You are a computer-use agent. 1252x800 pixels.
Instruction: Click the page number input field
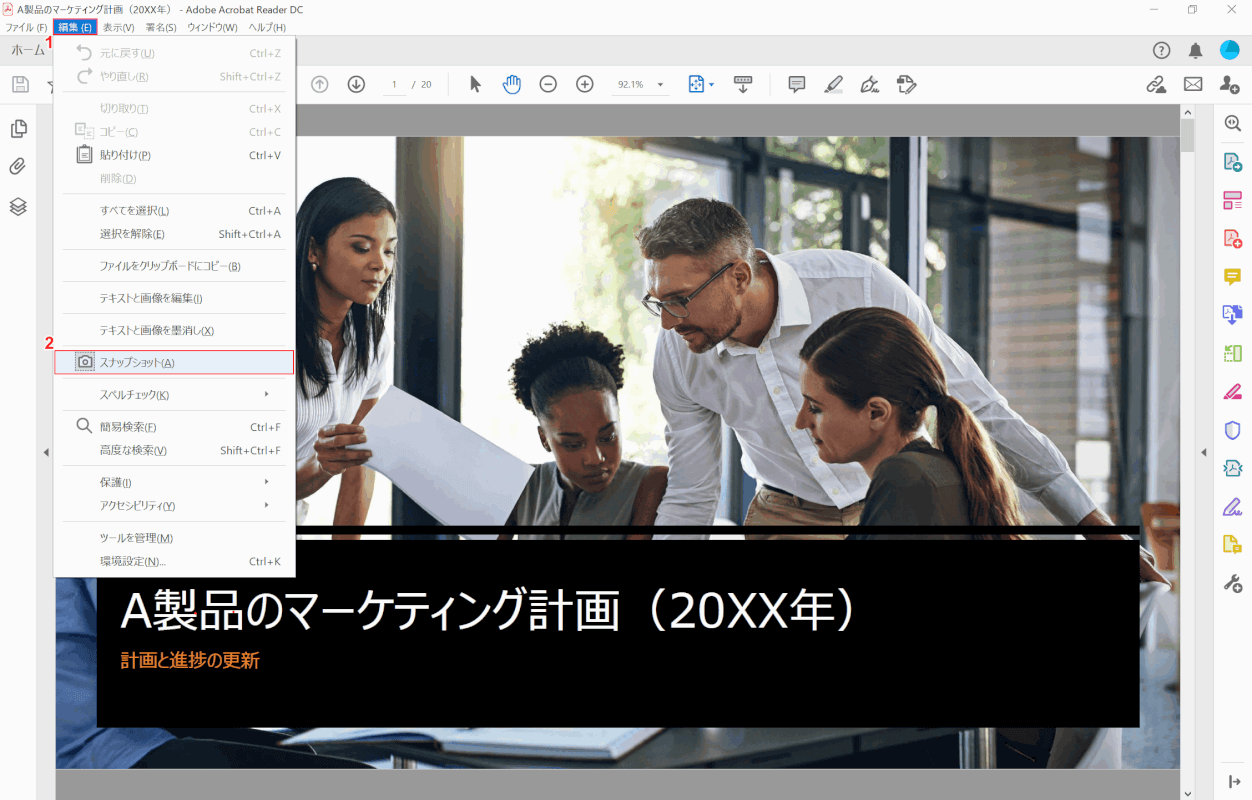[393, 84]
